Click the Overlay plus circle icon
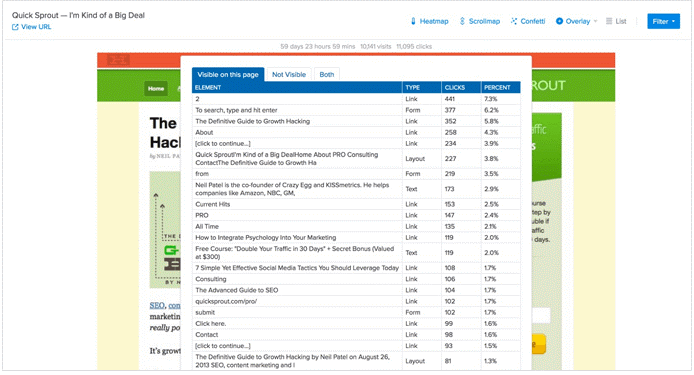Screen dimensions: 694x375 [x=559, y=21]
